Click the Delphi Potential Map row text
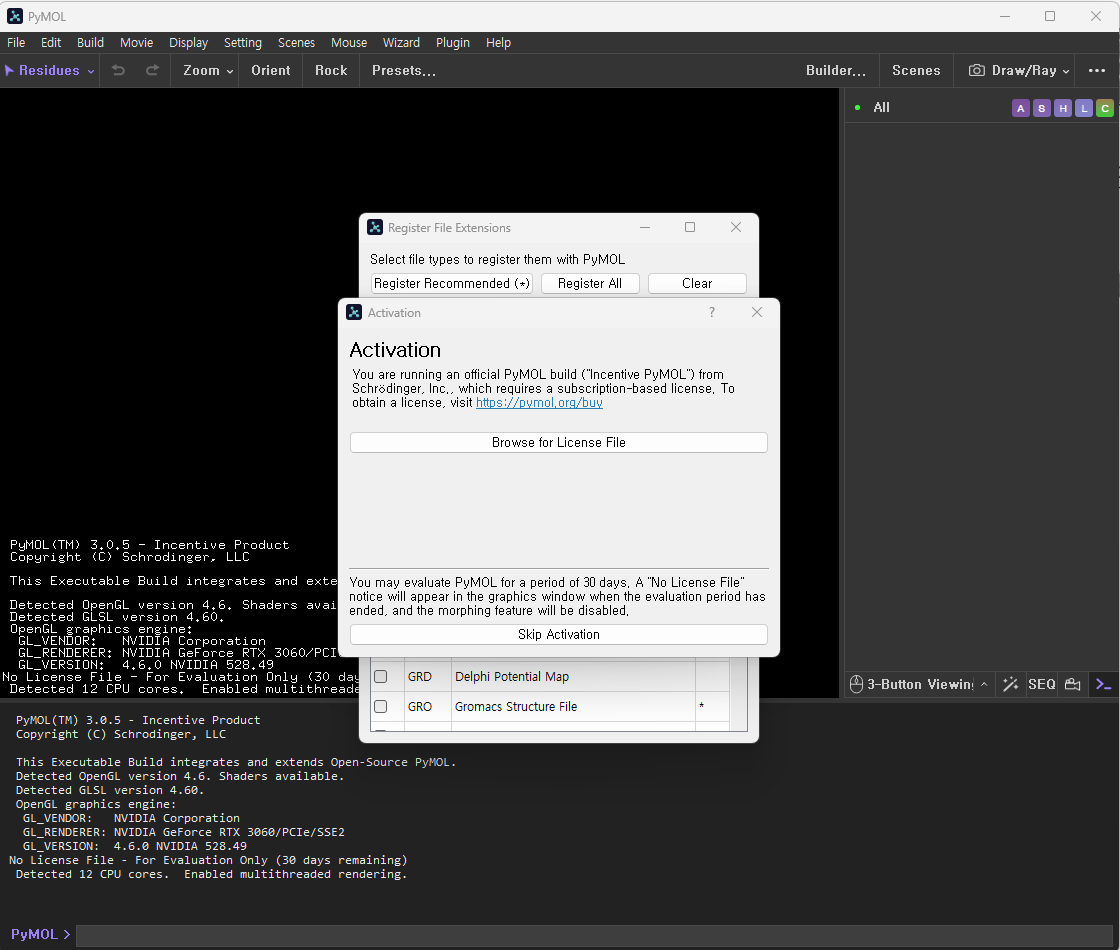Viewport: 1120px width, 950px height. pos(512,676)
